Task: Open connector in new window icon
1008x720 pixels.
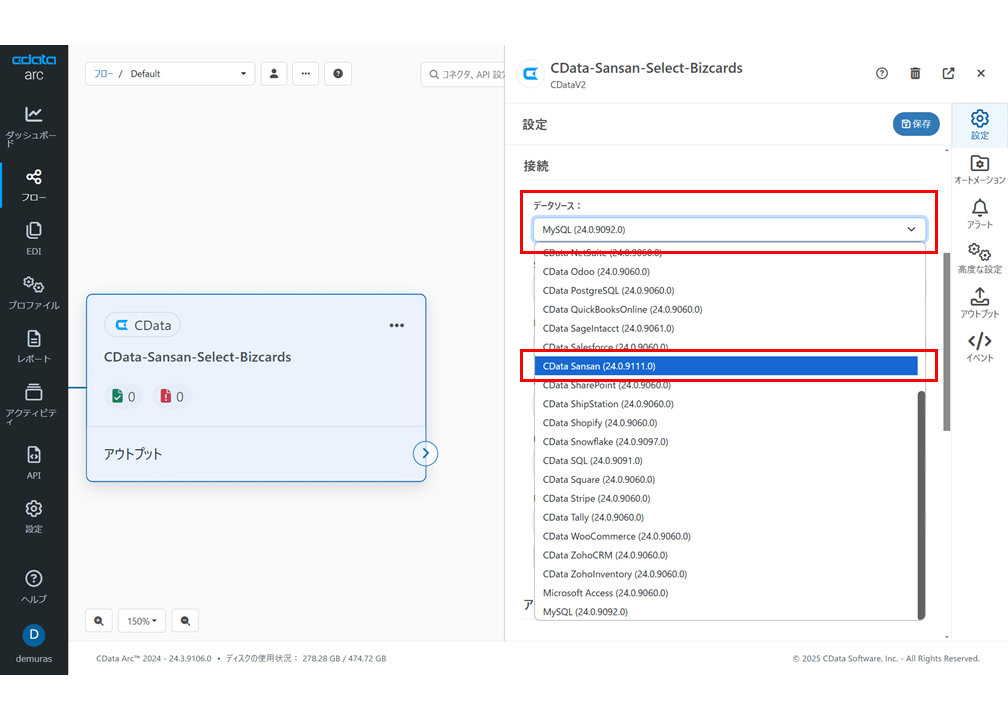Action: (948, 73)
